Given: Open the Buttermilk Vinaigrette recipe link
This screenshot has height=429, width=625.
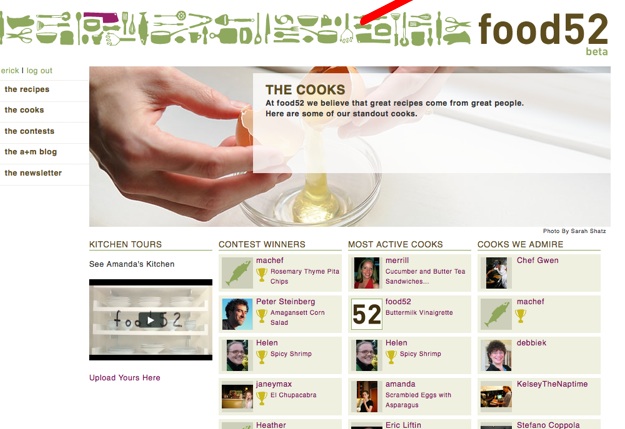Looking at the screenshot, I should (419, 313).
